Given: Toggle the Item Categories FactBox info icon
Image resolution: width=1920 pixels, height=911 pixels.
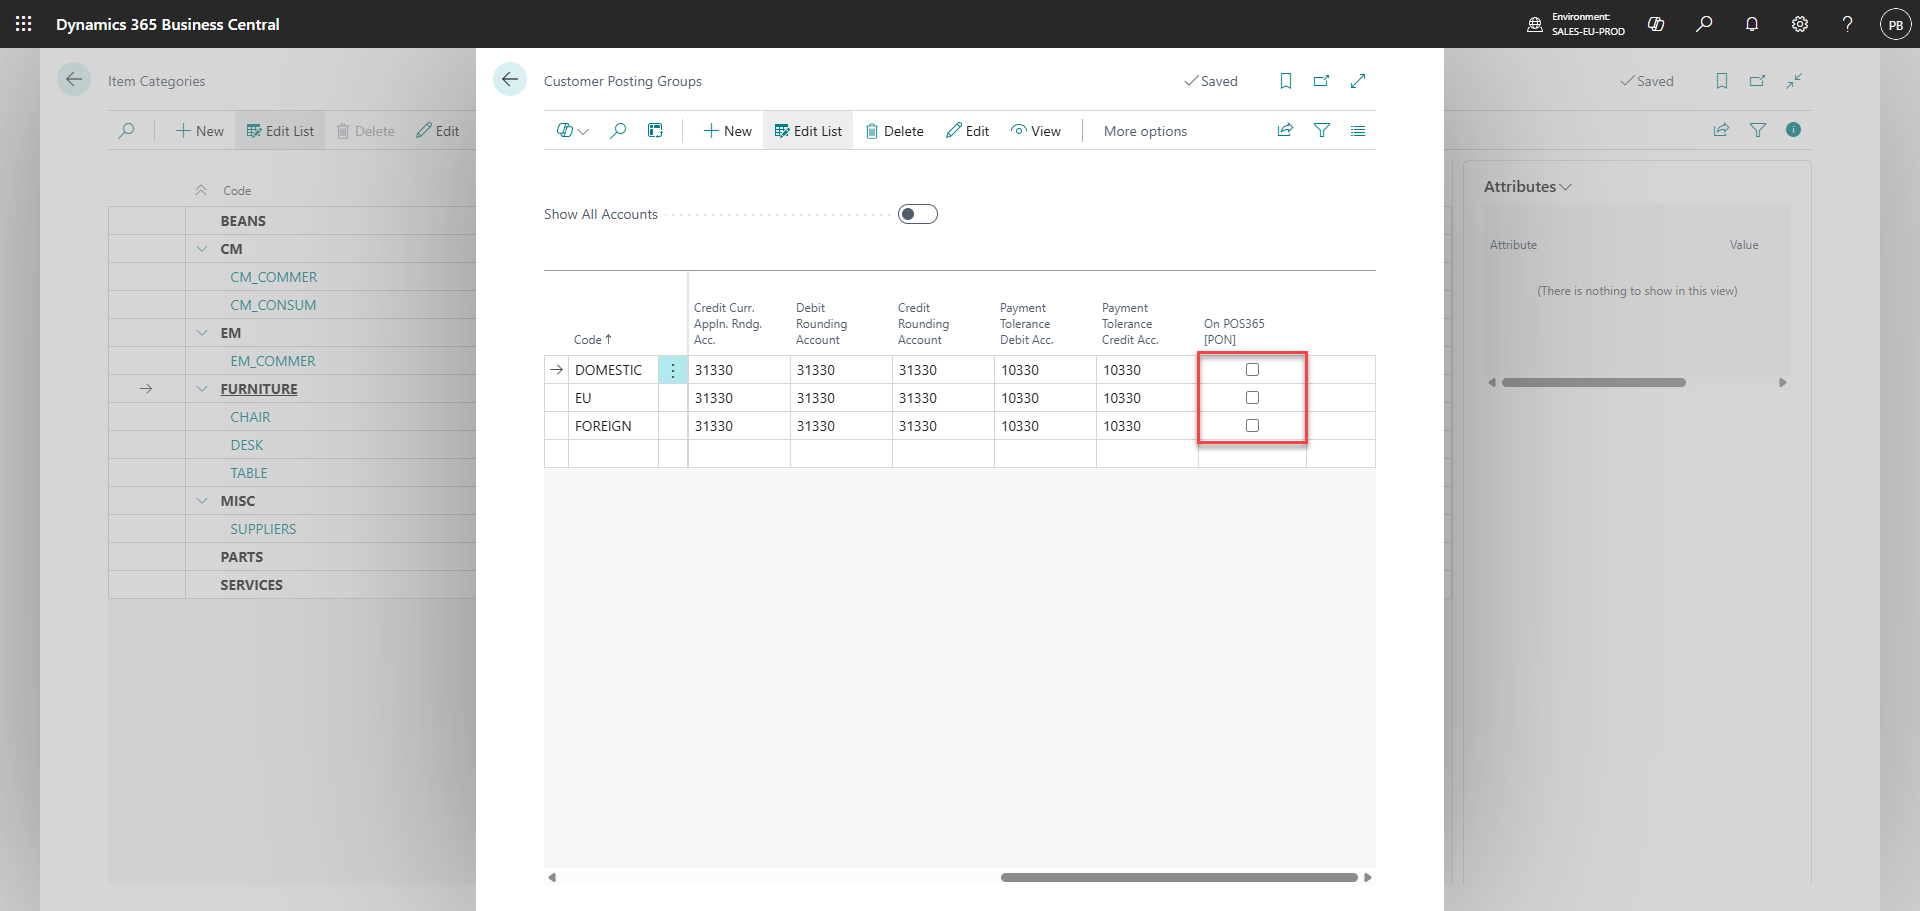Looking at the screenshot, I should click(1794, 130).
